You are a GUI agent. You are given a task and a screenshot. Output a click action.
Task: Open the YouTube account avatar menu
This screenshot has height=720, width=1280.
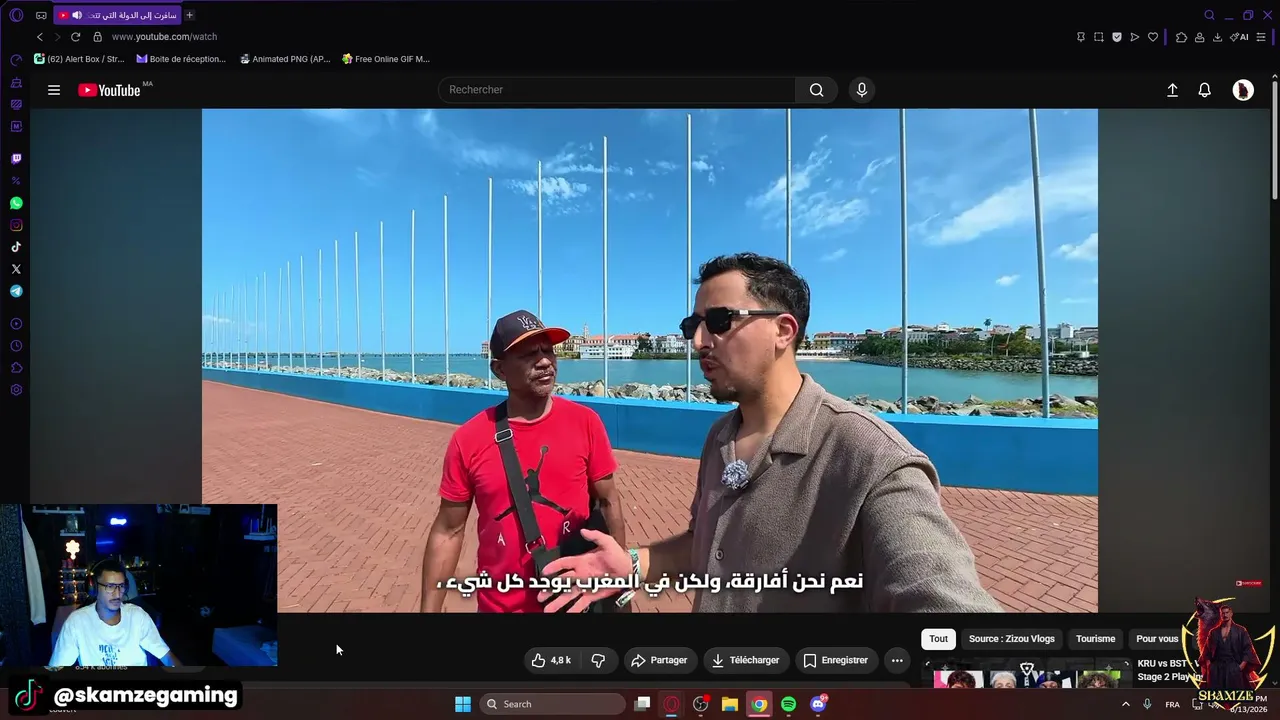pos(1243,90)
